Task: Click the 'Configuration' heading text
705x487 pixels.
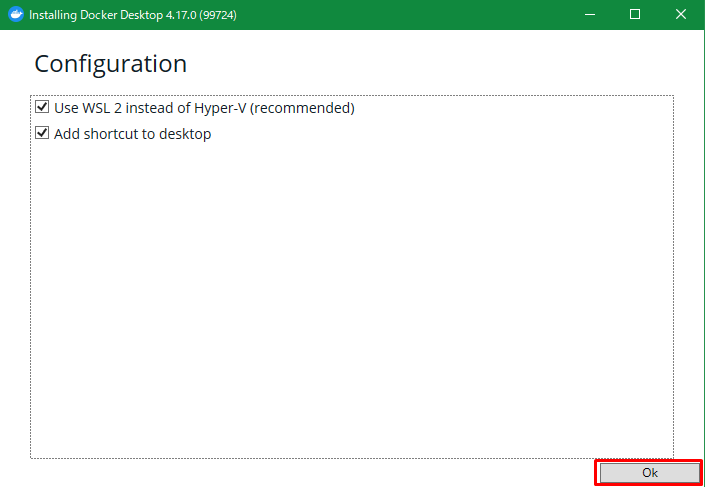Action: (111, 64)
